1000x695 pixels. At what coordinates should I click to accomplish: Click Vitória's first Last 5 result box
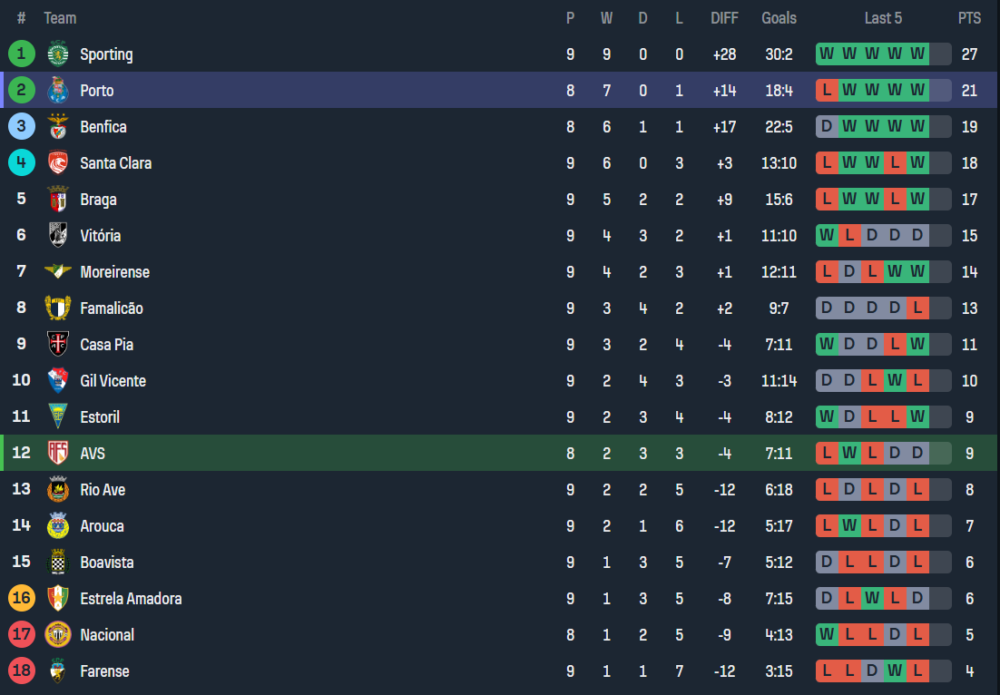826,236
